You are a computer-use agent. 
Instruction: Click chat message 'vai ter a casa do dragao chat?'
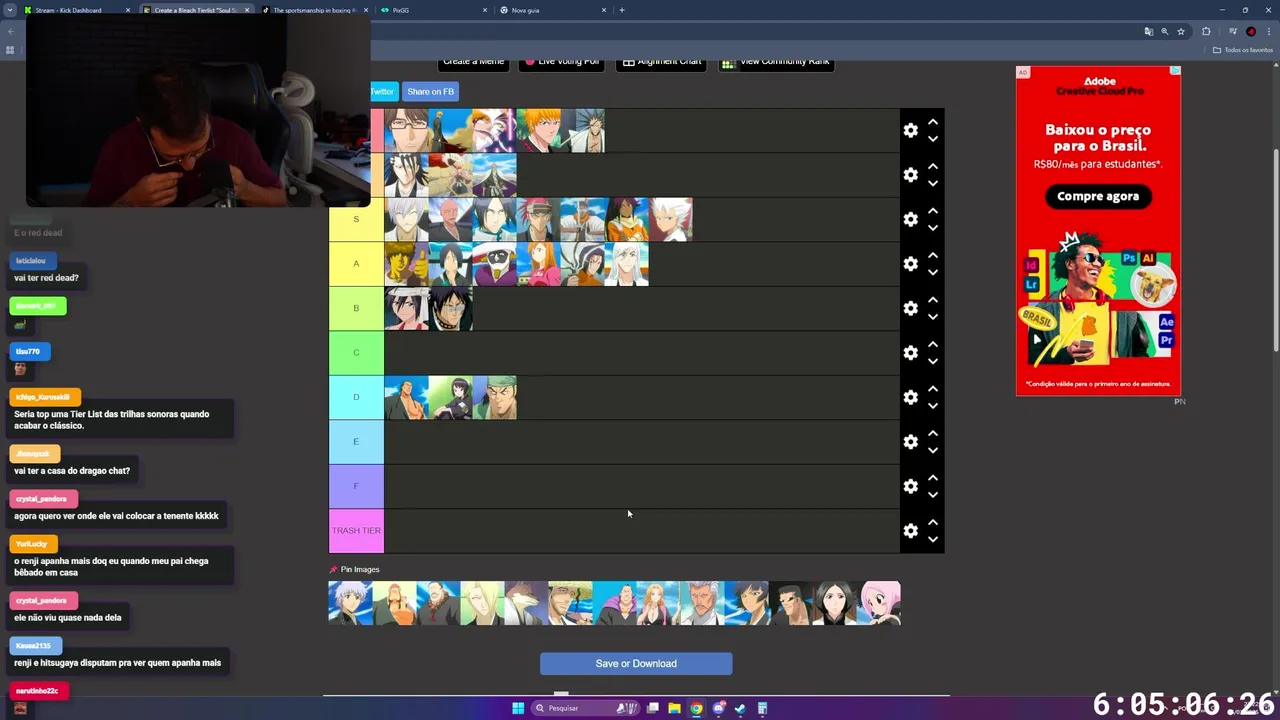[72, 471]
